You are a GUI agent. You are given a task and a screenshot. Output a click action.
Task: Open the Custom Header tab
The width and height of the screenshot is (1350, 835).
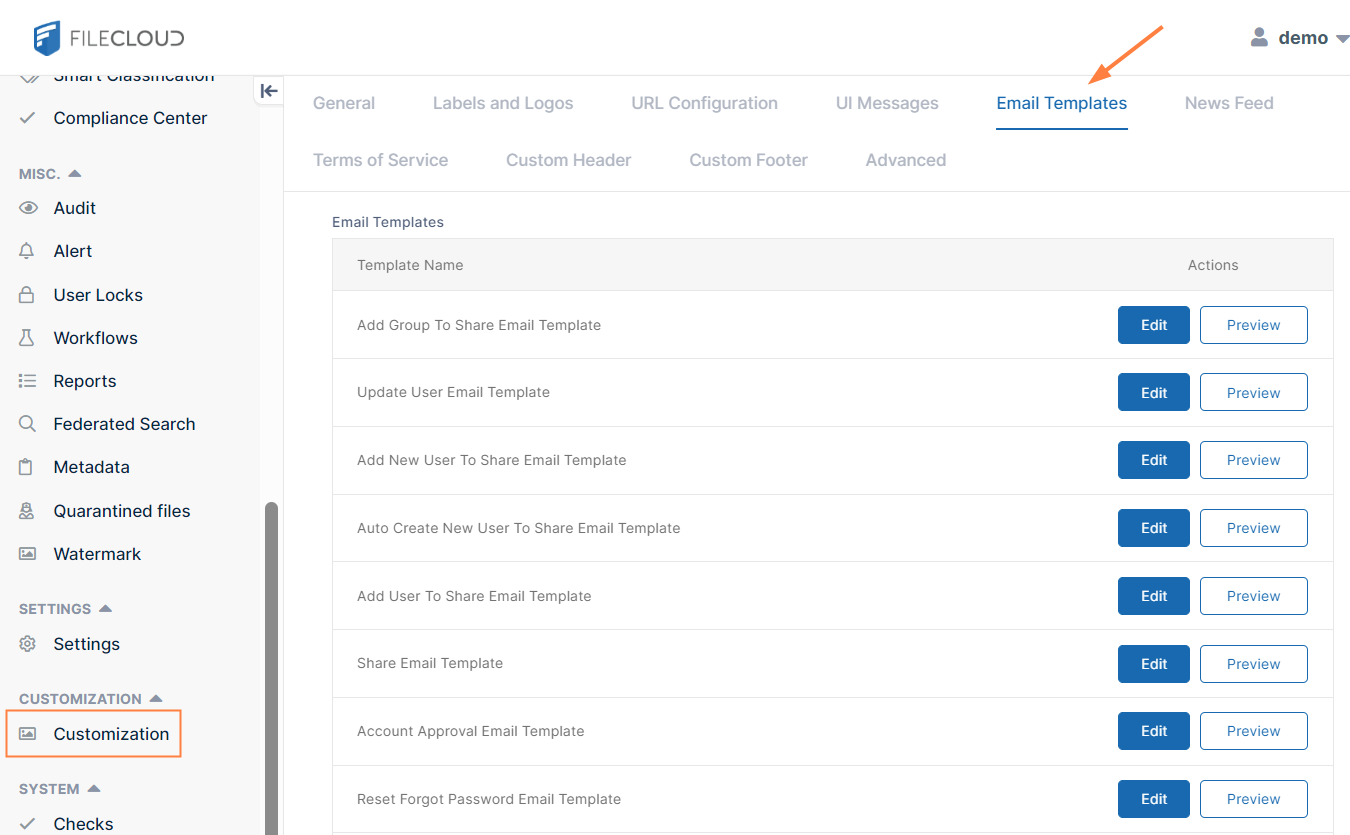568,160
